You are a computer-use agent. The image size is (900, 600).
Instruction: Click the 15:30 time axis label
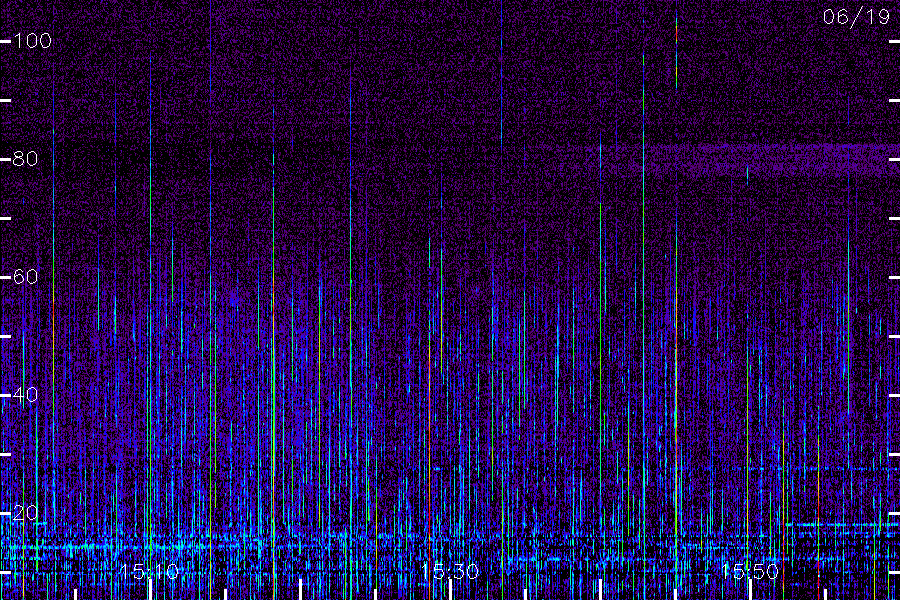coord(450,572)
